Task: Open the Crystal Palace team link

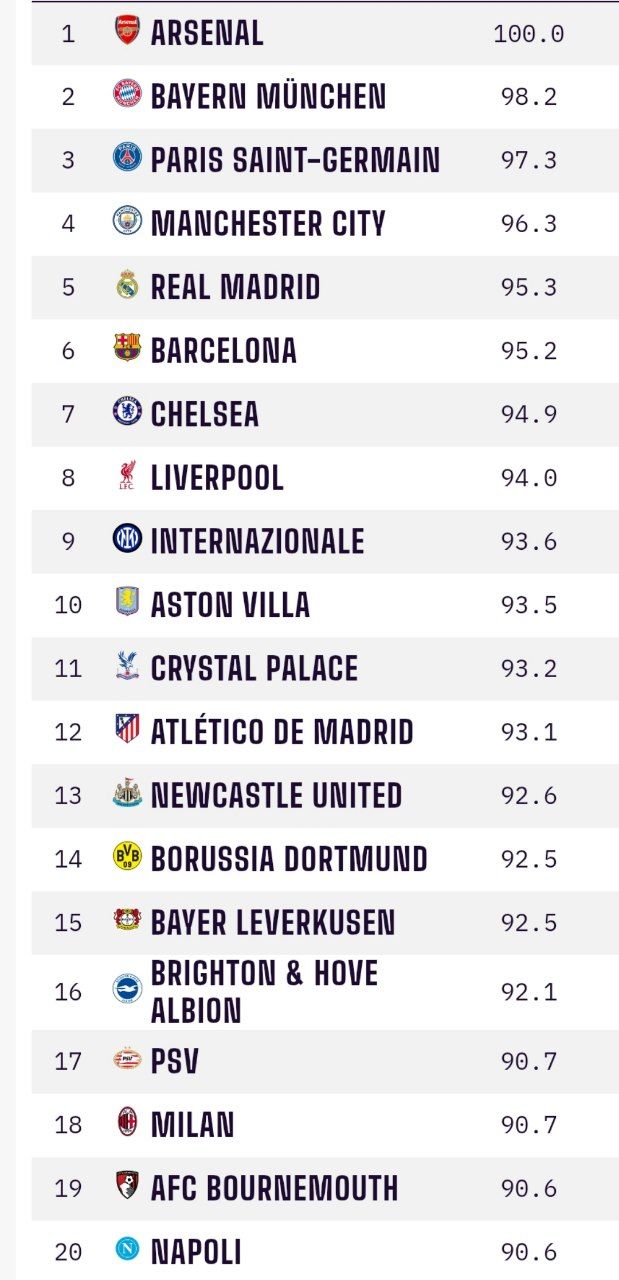Action: pyautogui.click(x=254, y=668)
